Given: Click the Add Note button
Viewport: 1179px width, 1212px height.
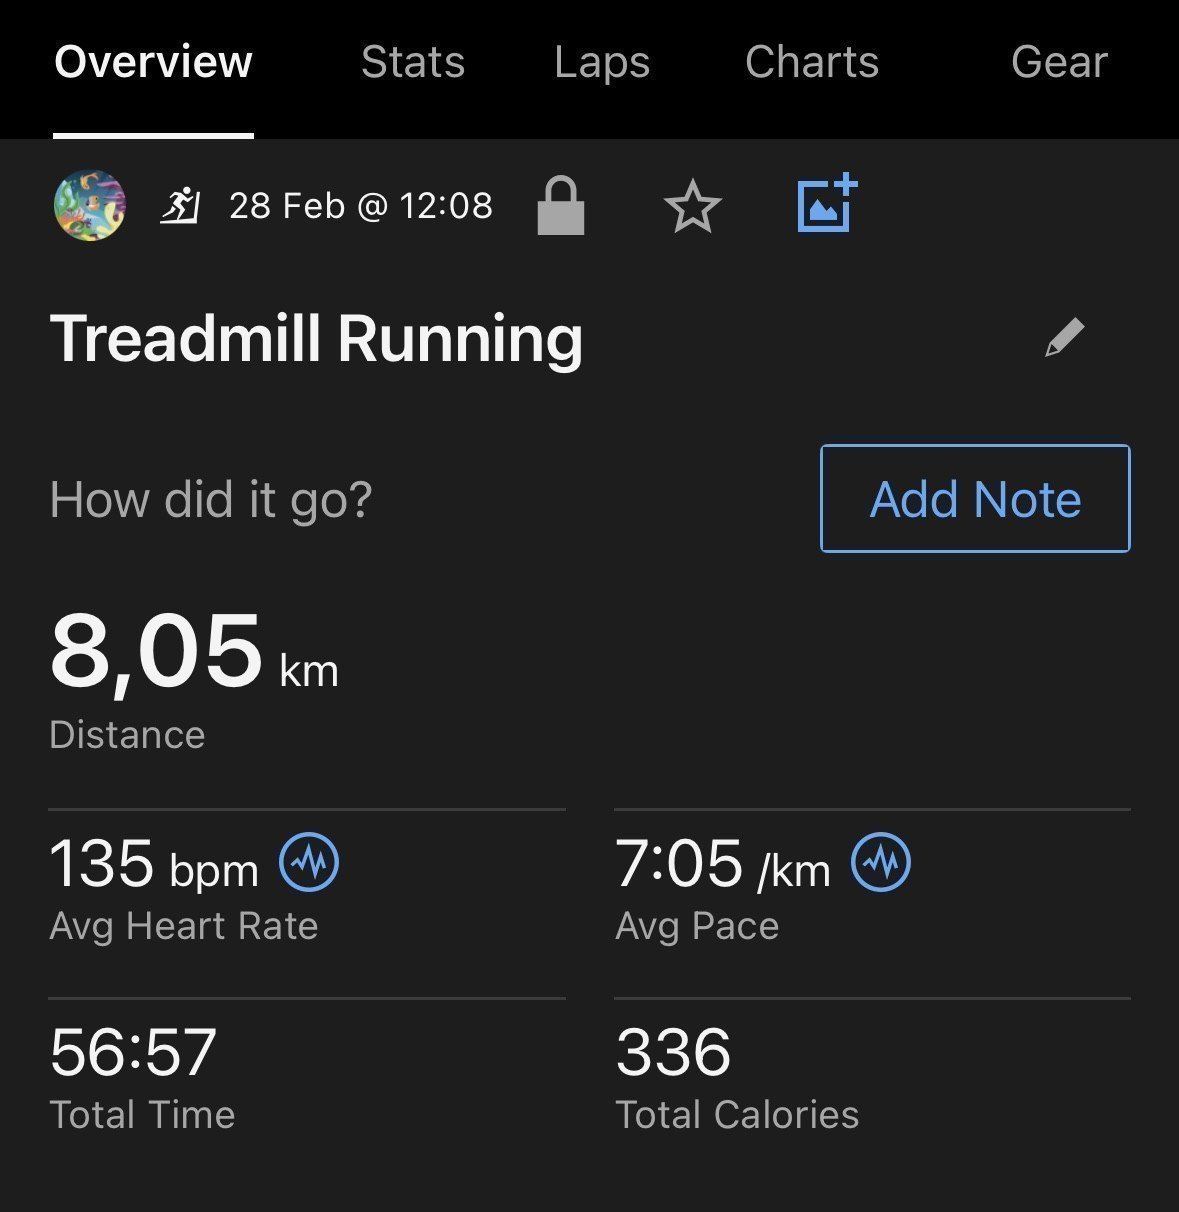Looking at the screenshot, I should coord(975,498).
